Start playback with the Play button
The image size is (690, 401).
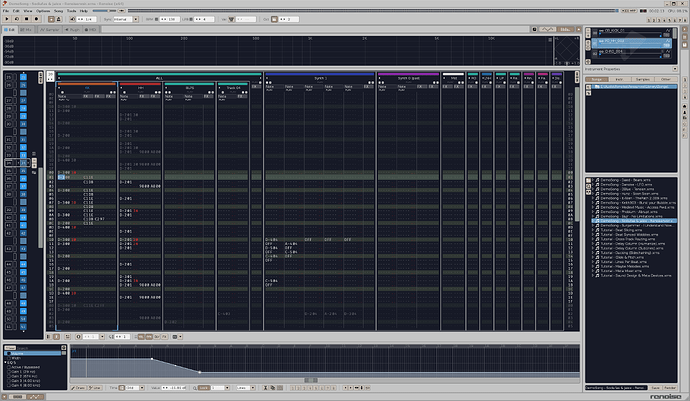7,19
